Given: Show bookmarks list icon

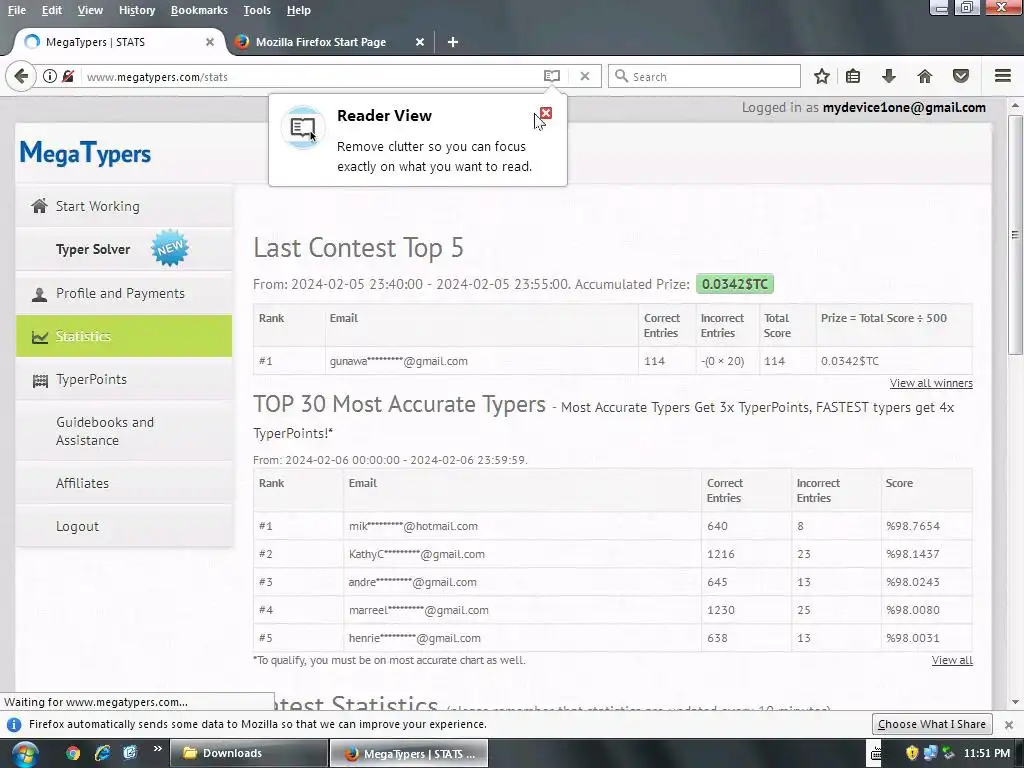Looking at the screenshot, I should (853, 76).
